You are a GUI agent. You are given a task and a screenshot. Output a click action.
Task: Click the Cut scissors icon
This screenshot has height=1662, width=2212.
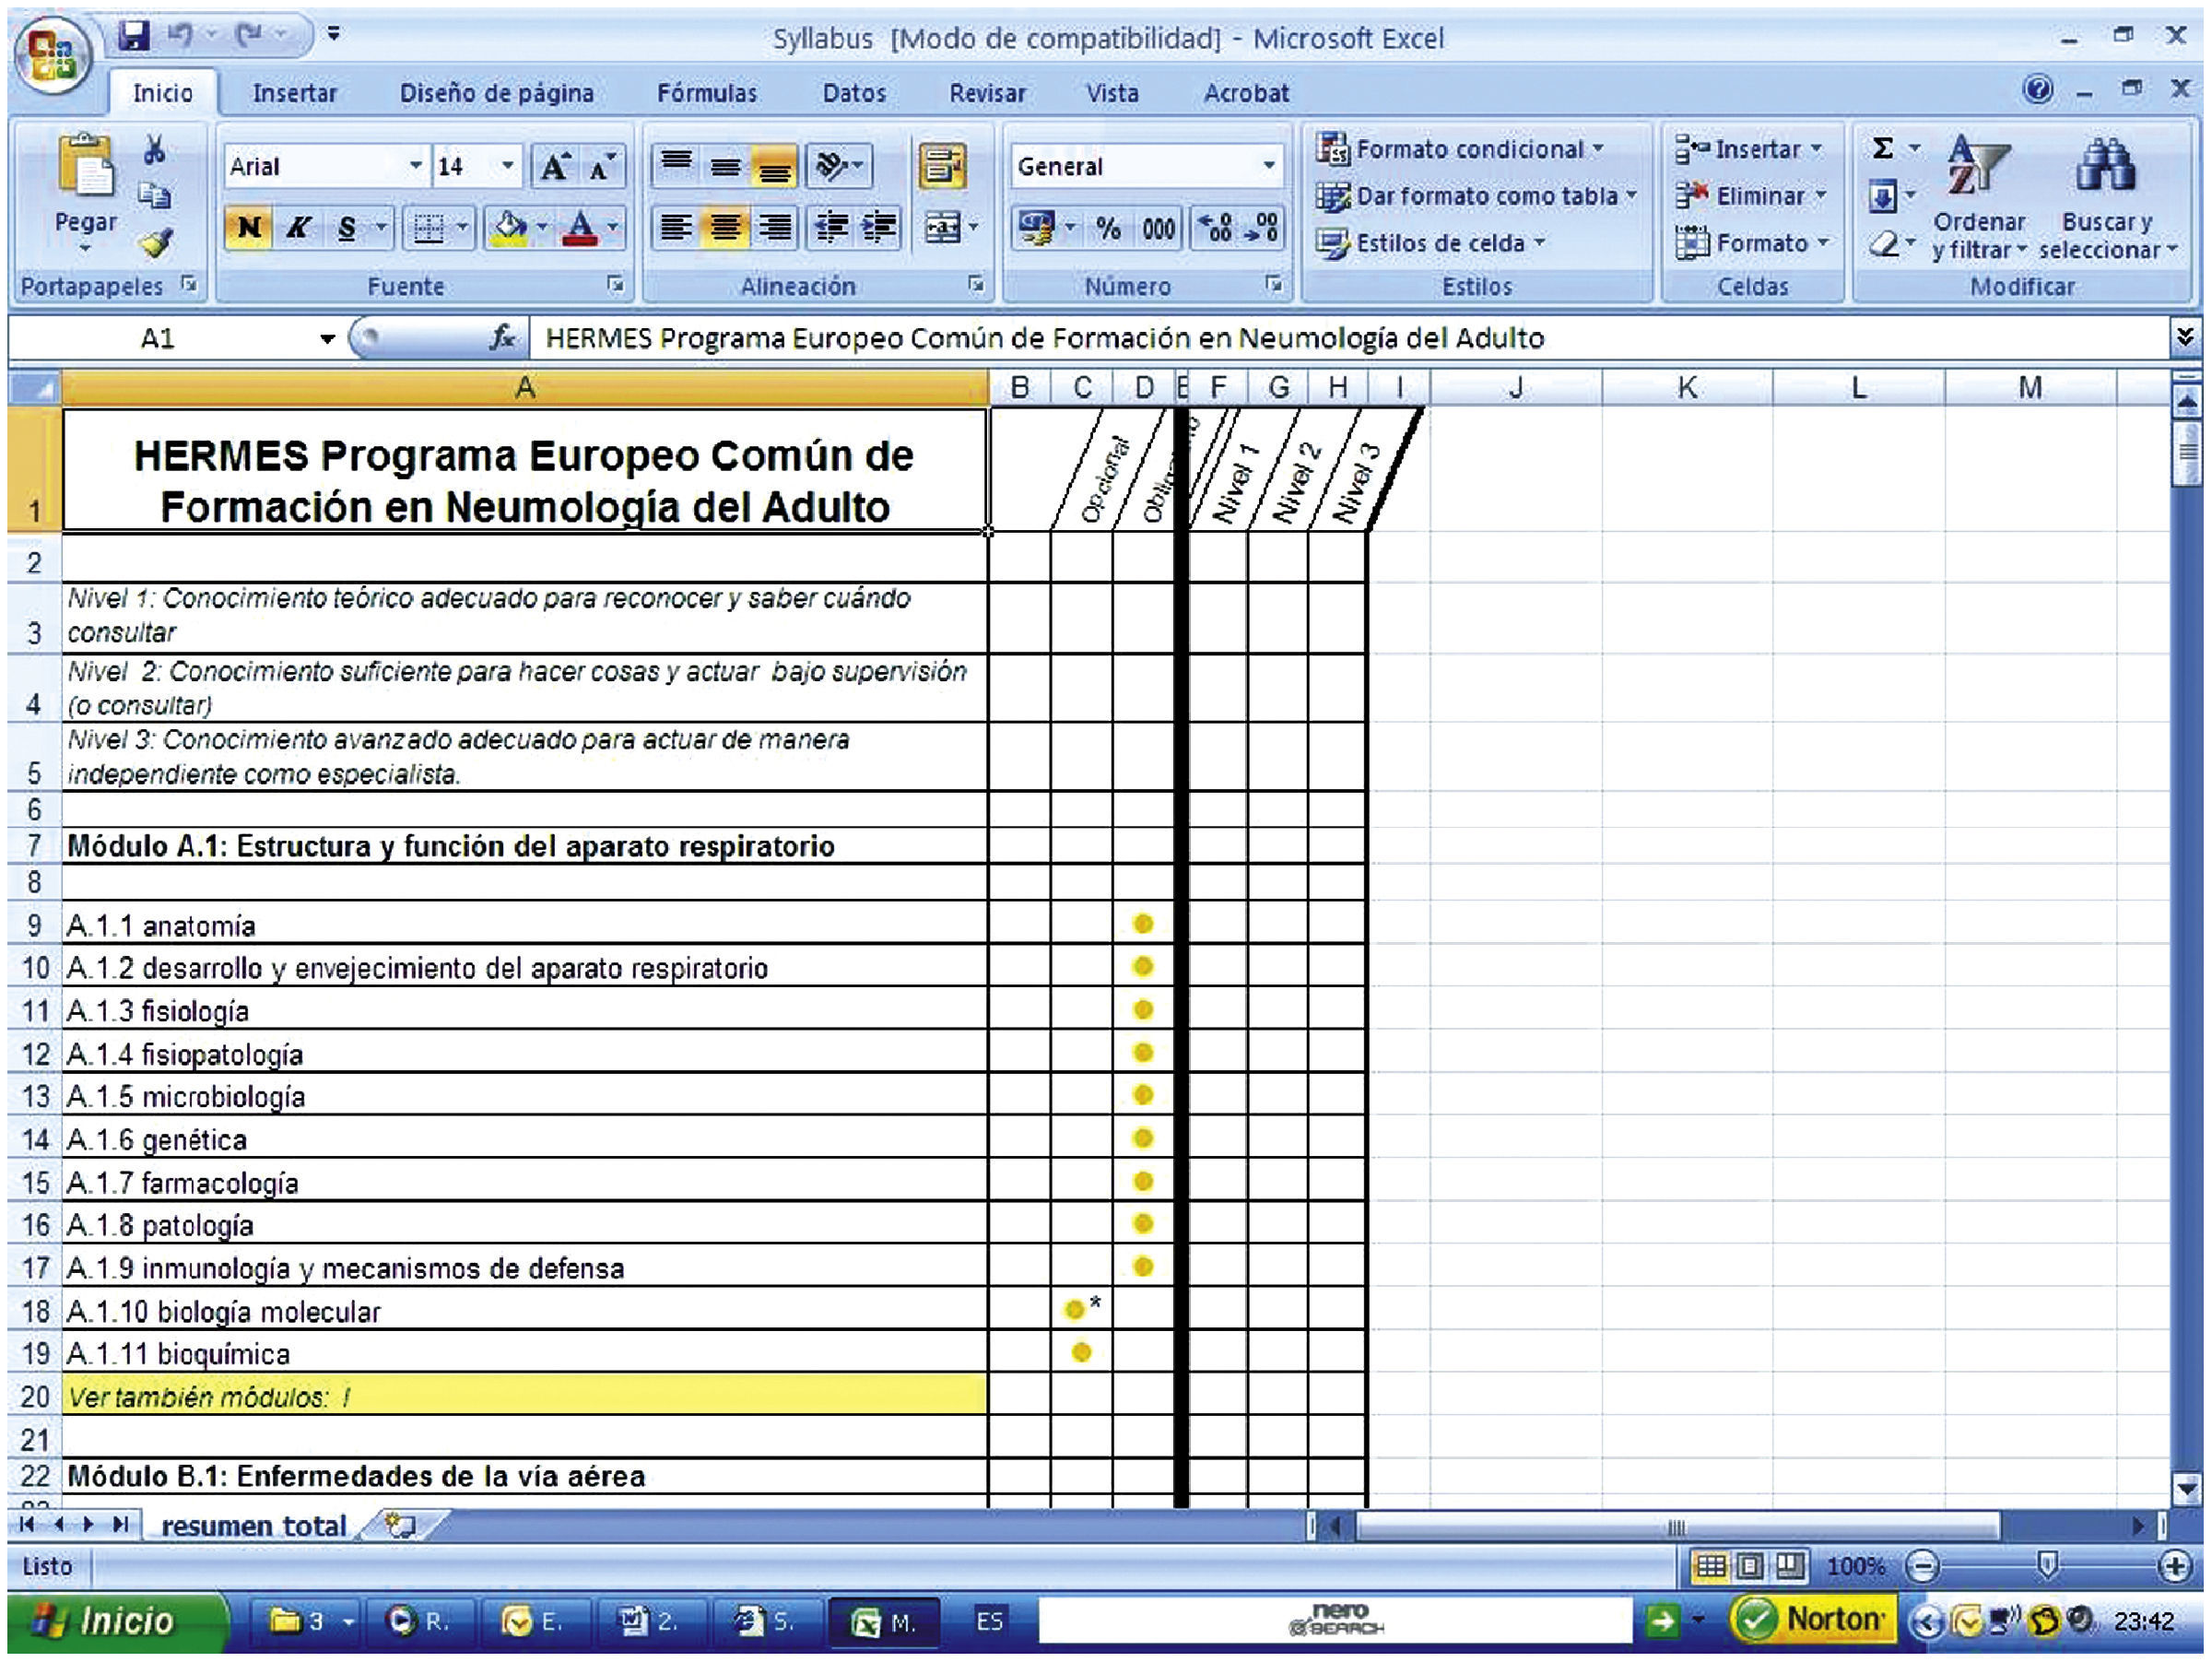(x=153, y=150)
